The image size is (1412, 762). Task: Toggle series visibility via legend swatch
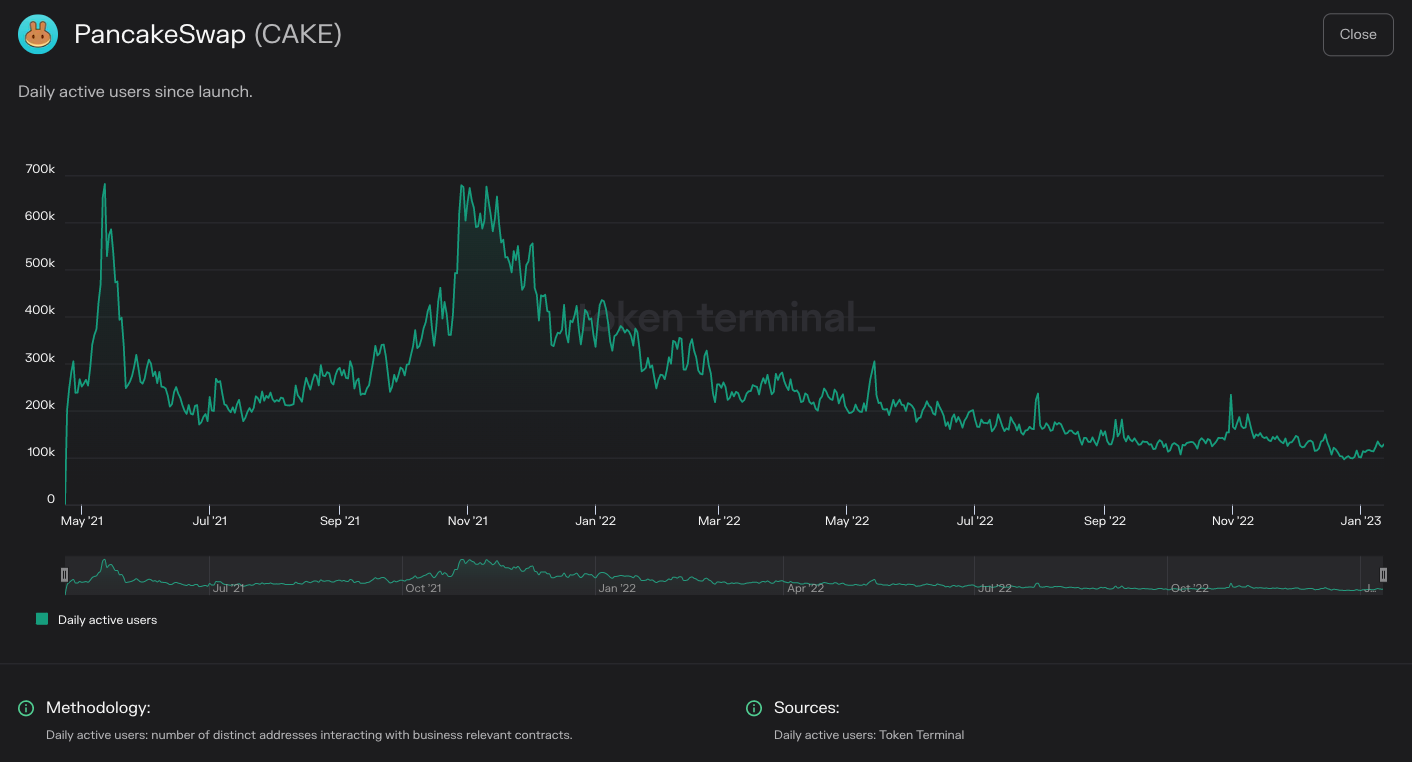[41, 619]
